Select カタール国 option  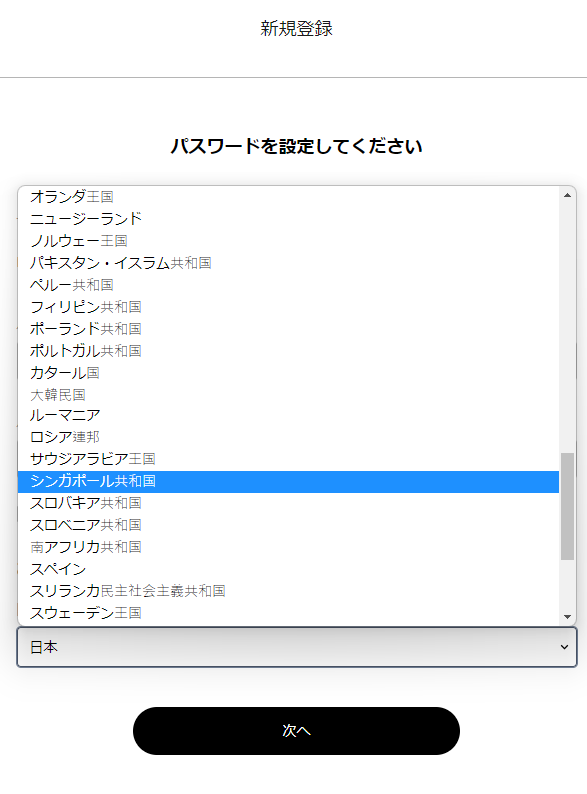click(288, 373)
